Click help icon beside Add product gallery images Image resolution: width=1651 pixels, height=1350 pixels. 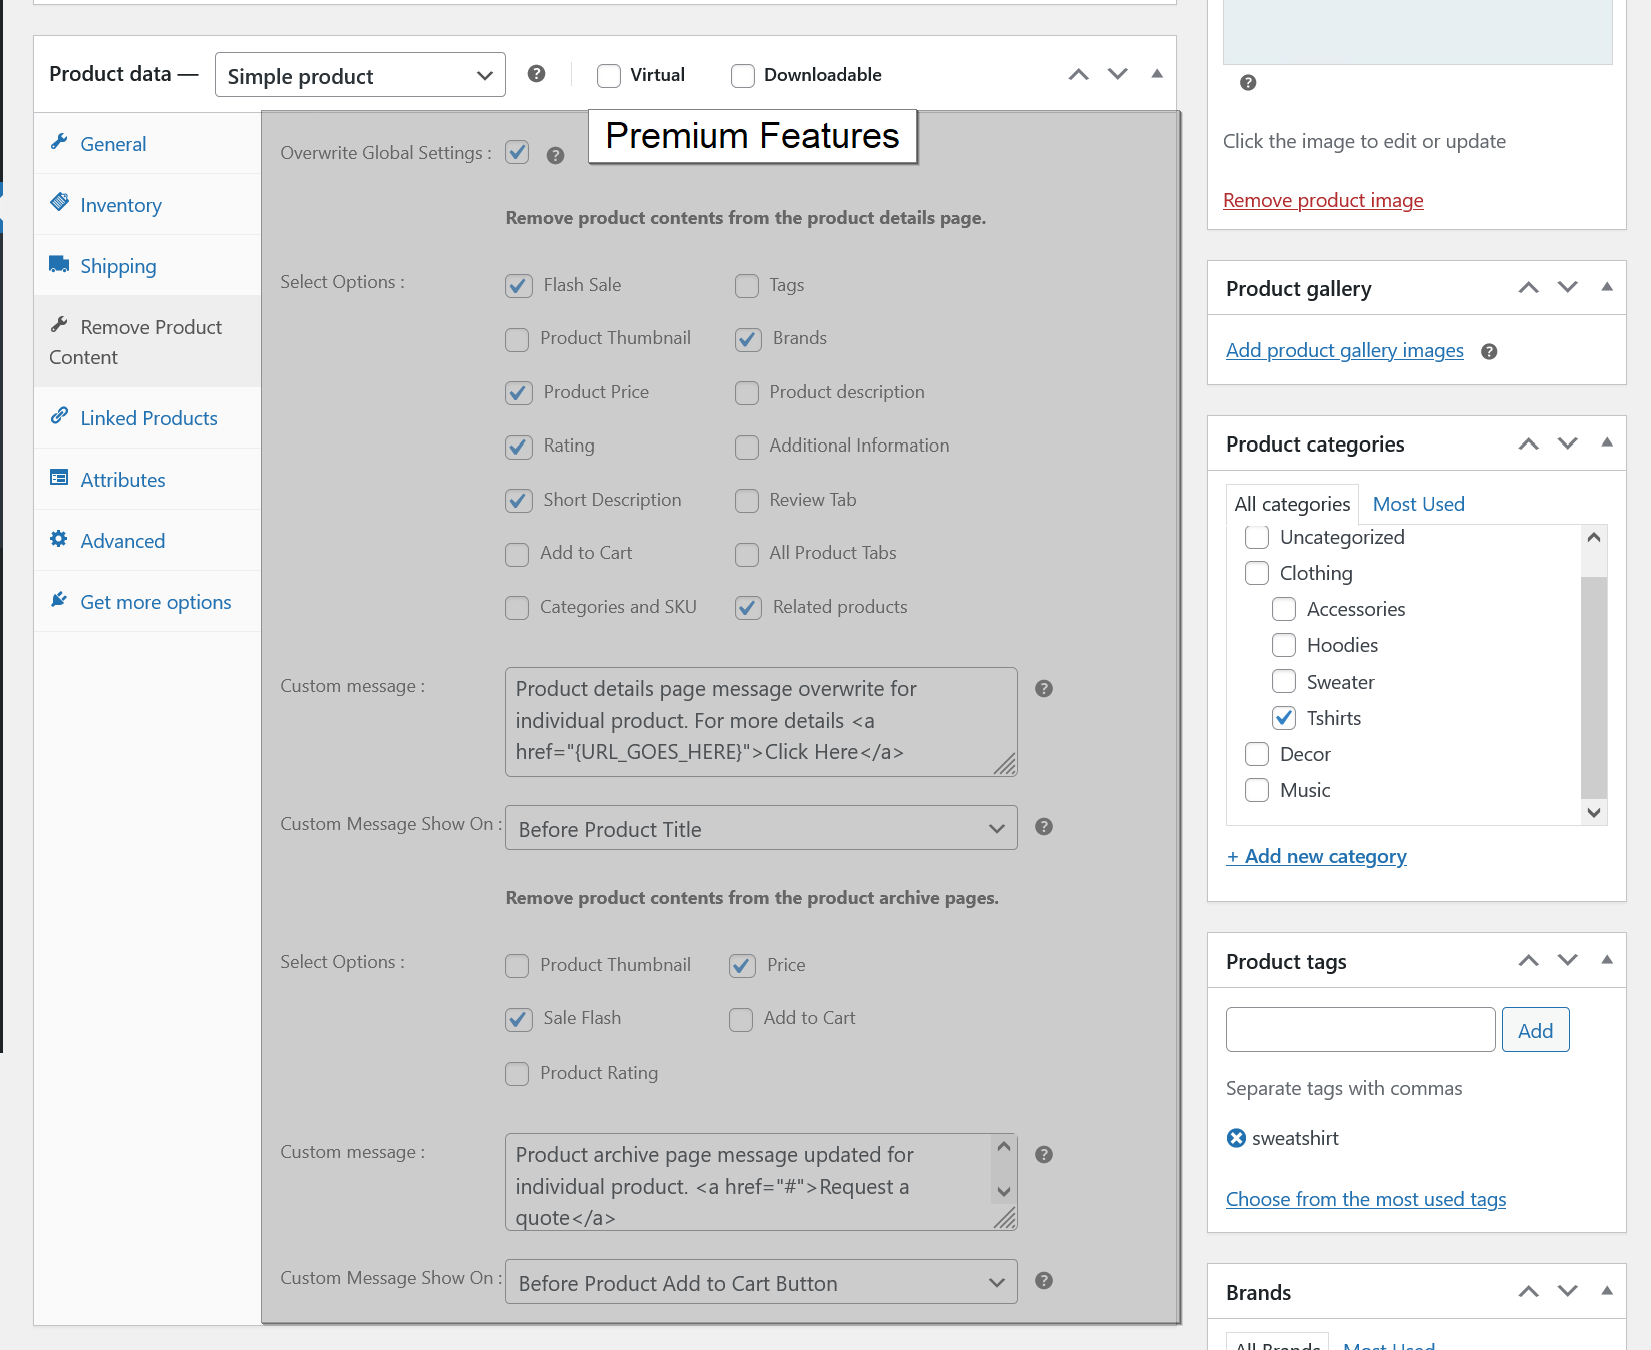pyautogui.click(x=1489, y=351)
